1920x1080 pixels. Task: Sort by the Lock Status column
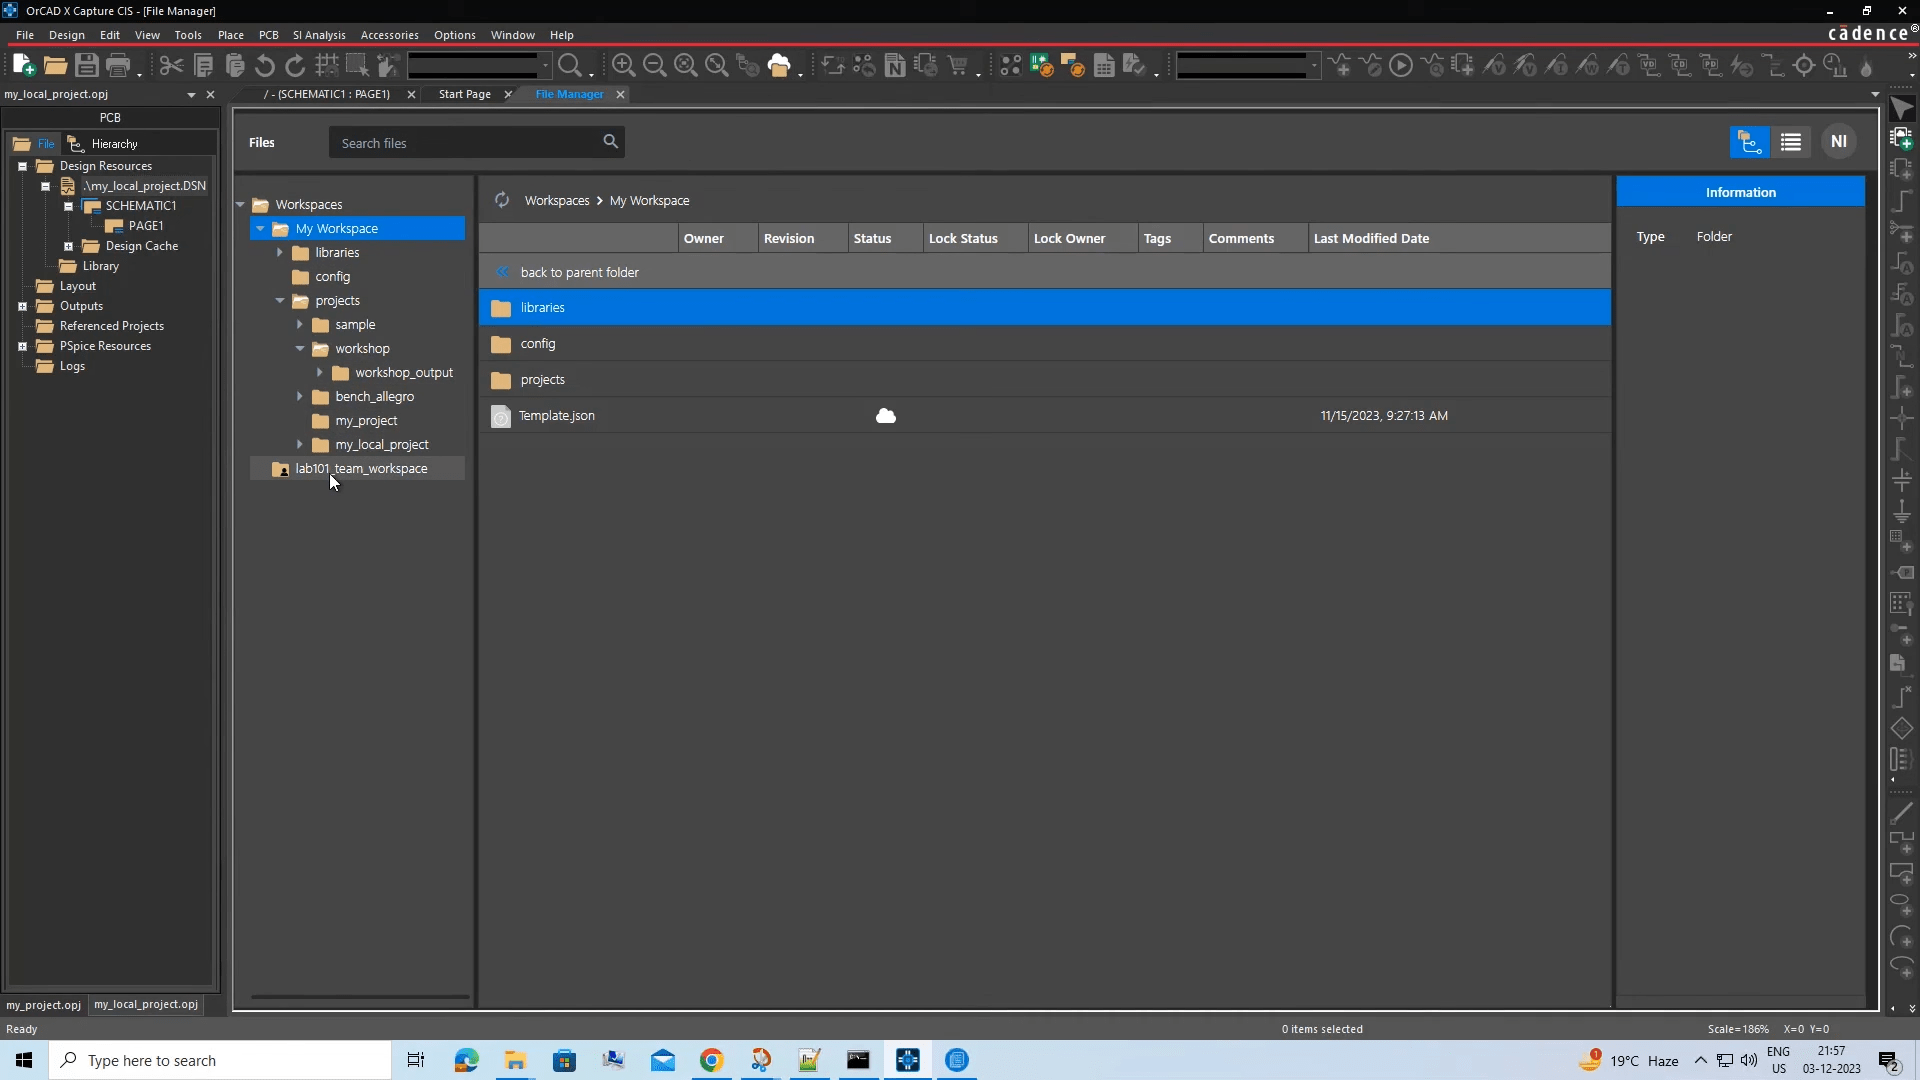(963, 238)
